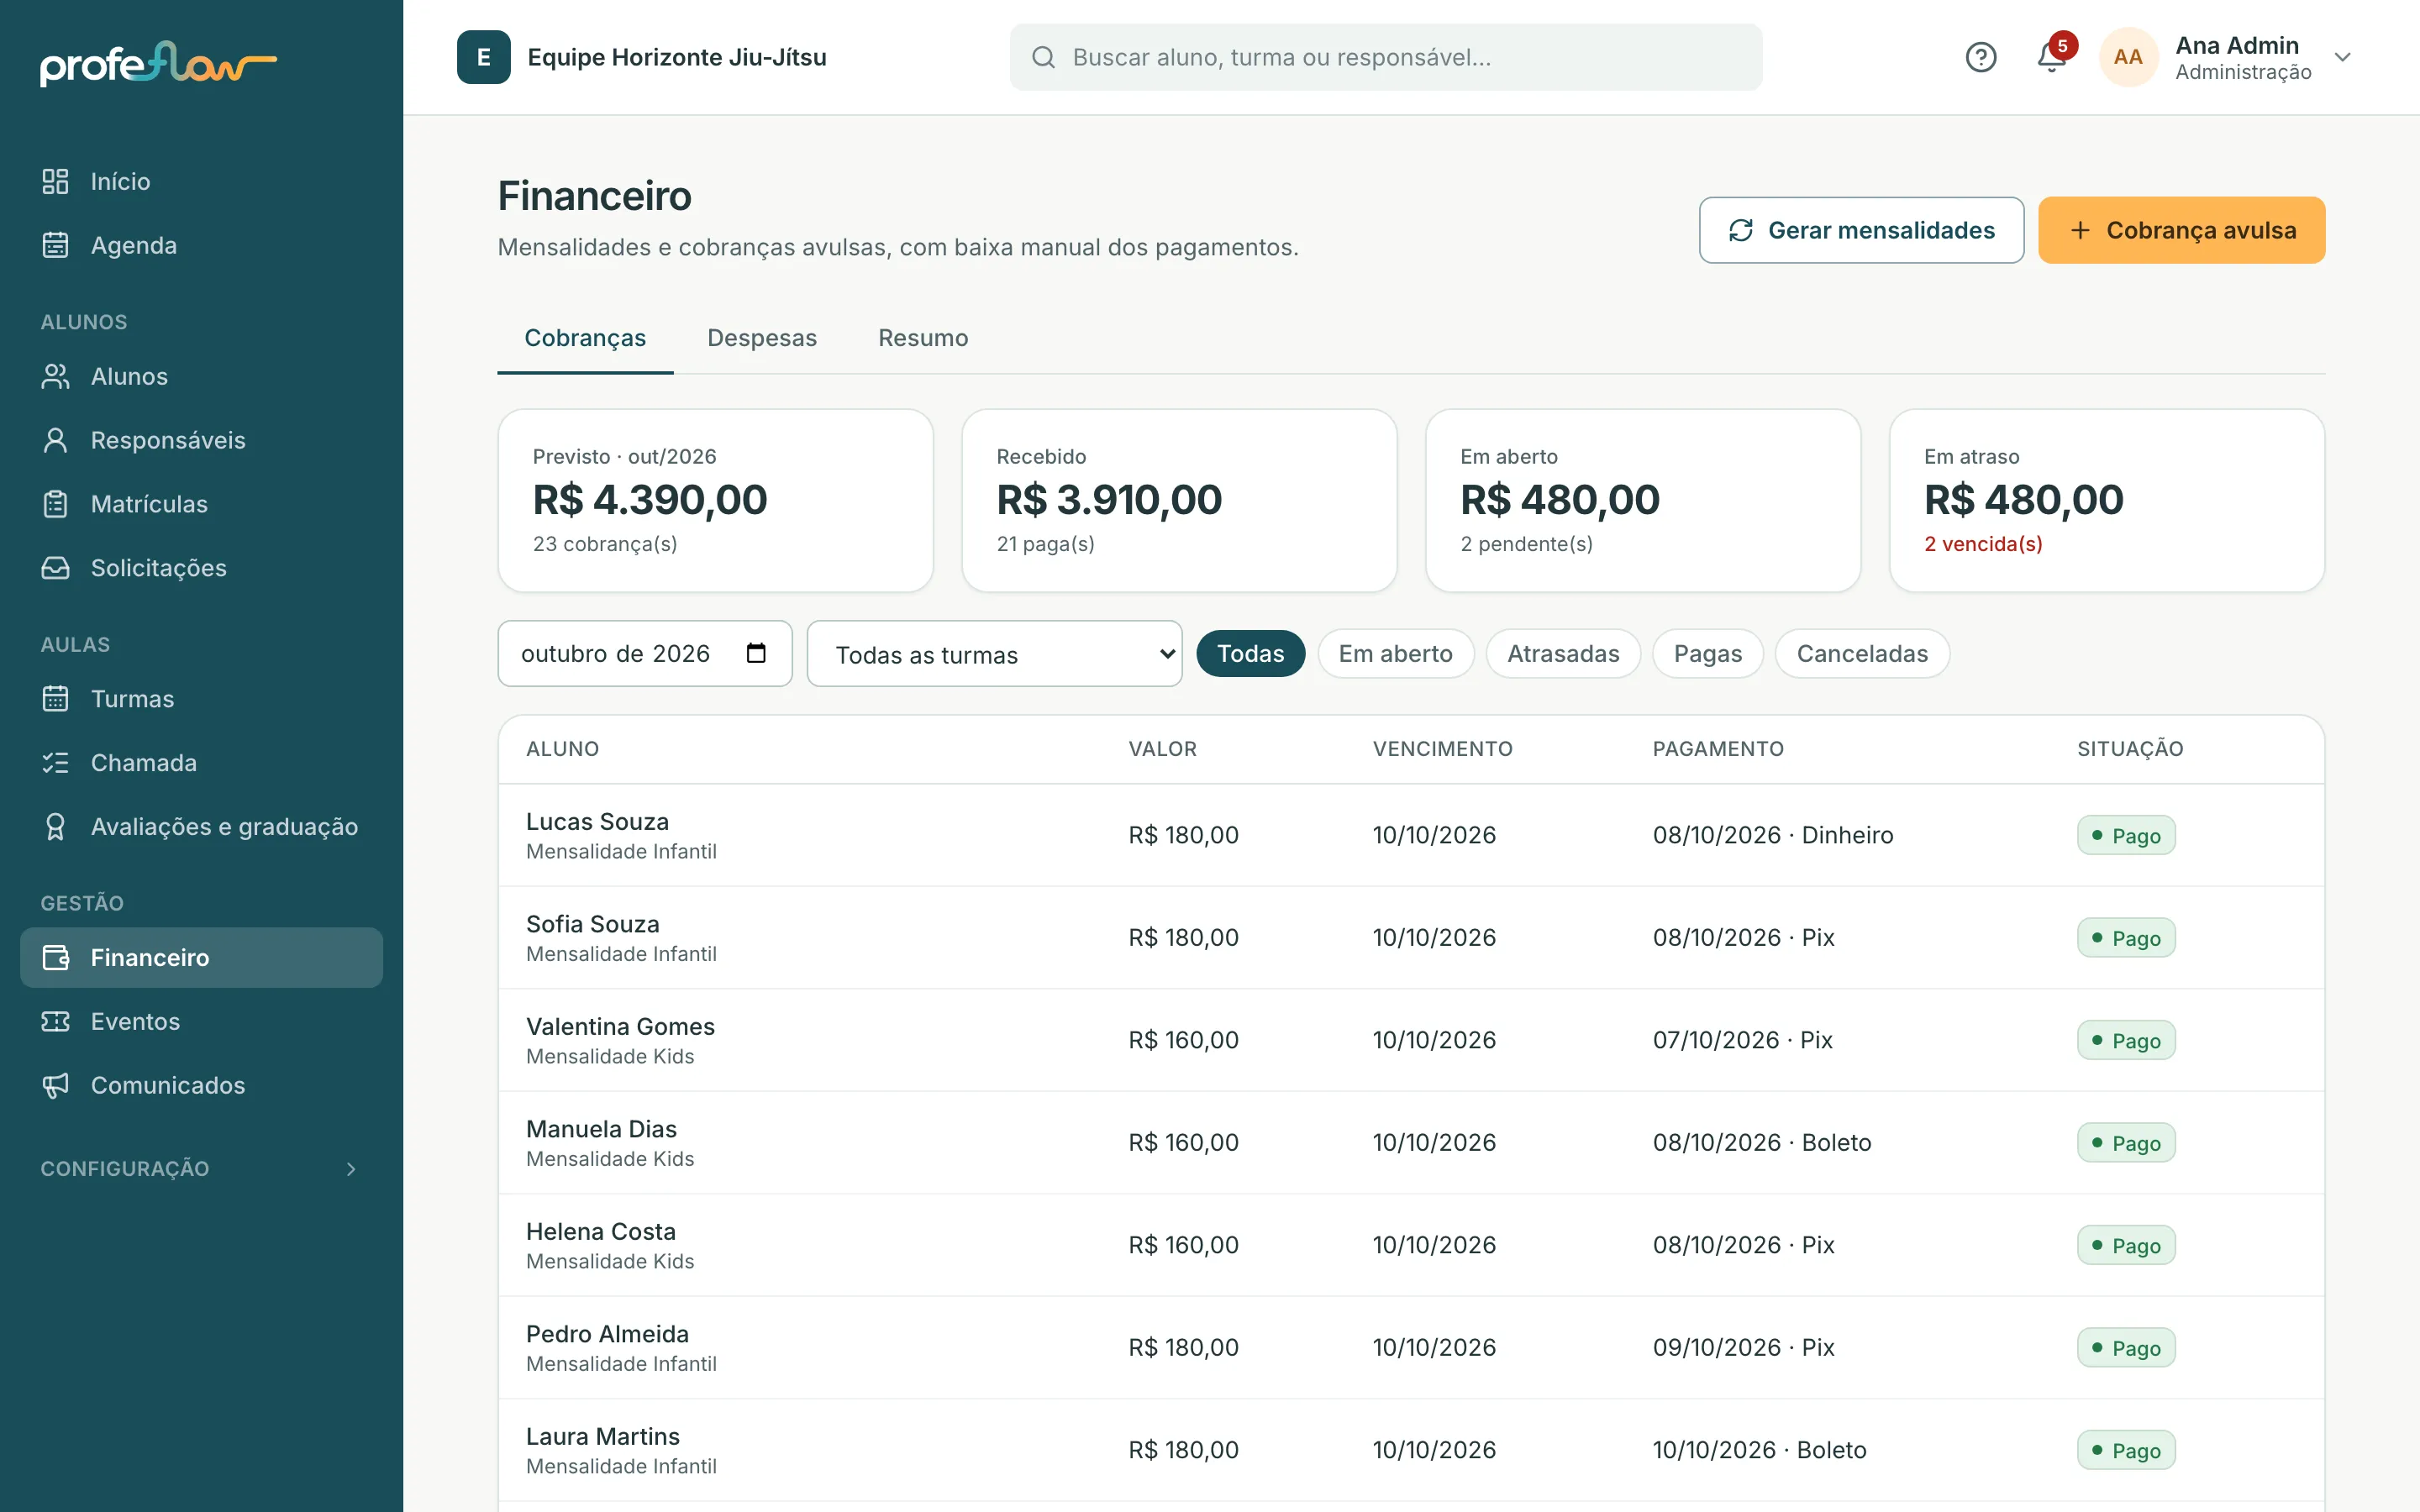Click the Recebido R$ 3.910,00 card
The width and height of the screenshot is (2420, 1512).
pos(1179,500)
